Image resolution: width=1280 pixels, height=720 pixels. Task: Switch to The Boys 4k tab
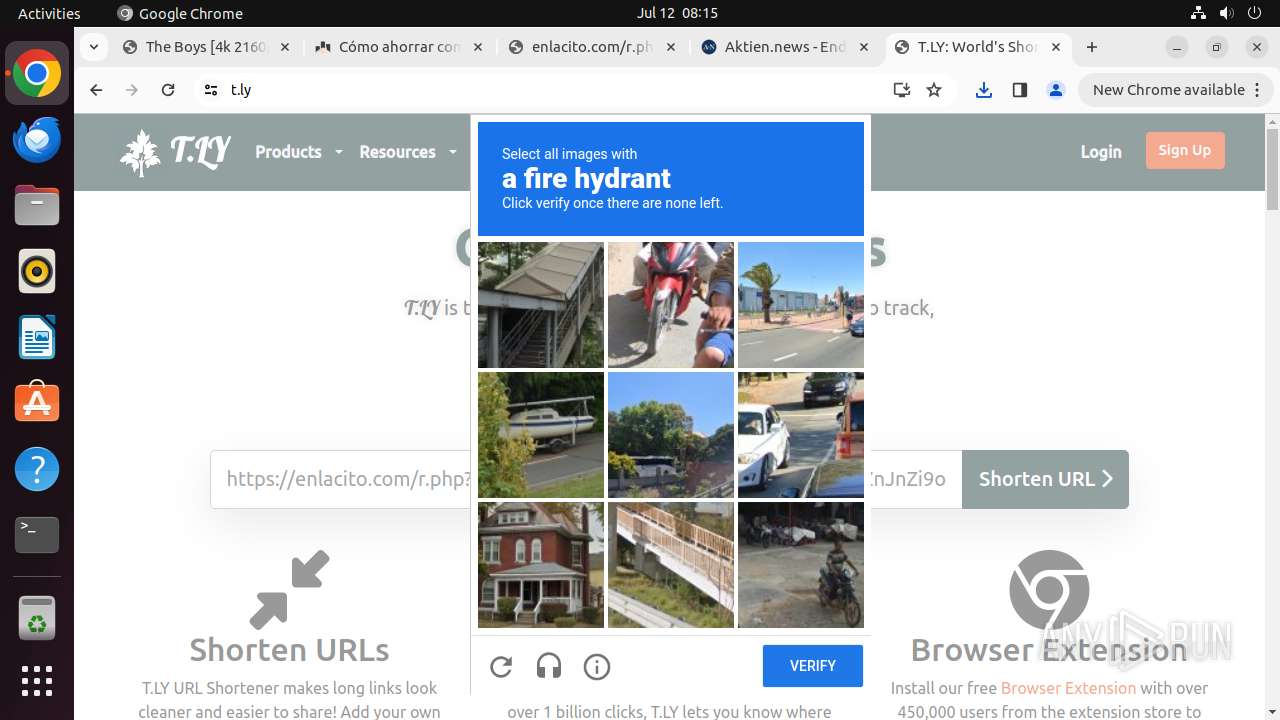pos(207,47)
